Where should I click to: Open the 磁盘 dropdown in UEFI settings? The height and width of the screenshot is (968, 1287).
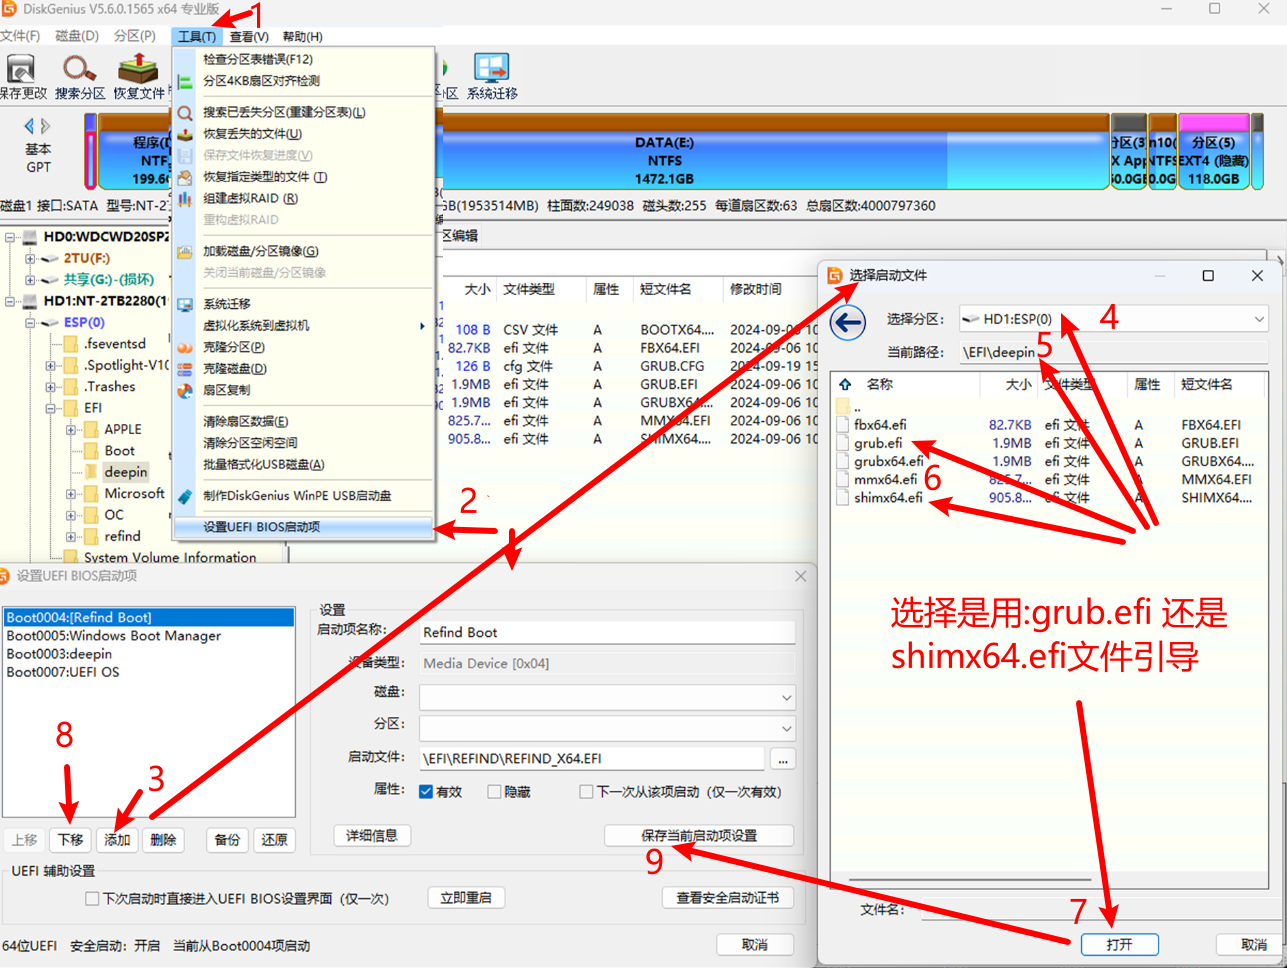607,696
